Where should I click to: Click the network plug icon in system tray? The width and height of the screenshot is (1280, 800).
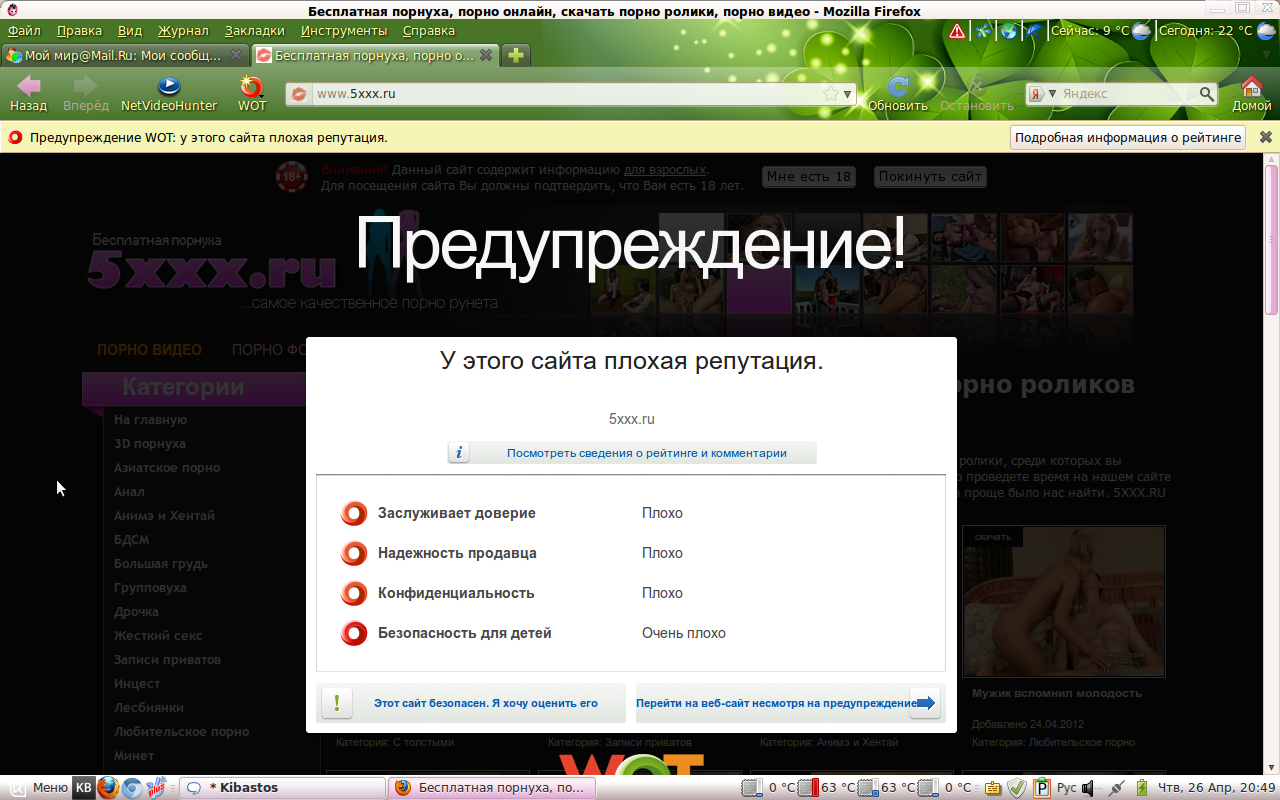coord(1117,788)
